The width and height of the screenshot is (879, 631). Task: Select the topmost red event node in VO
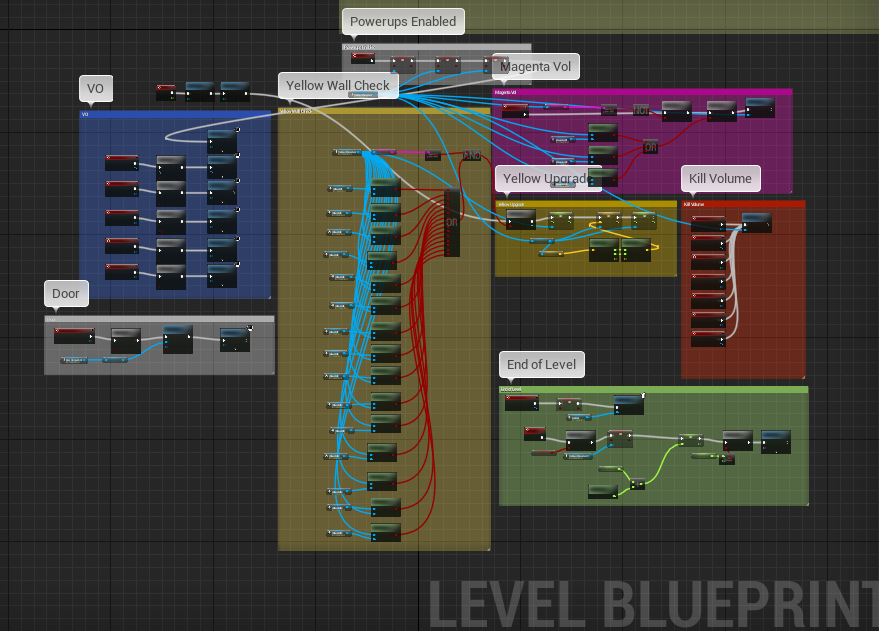click(x=122, y=161)
